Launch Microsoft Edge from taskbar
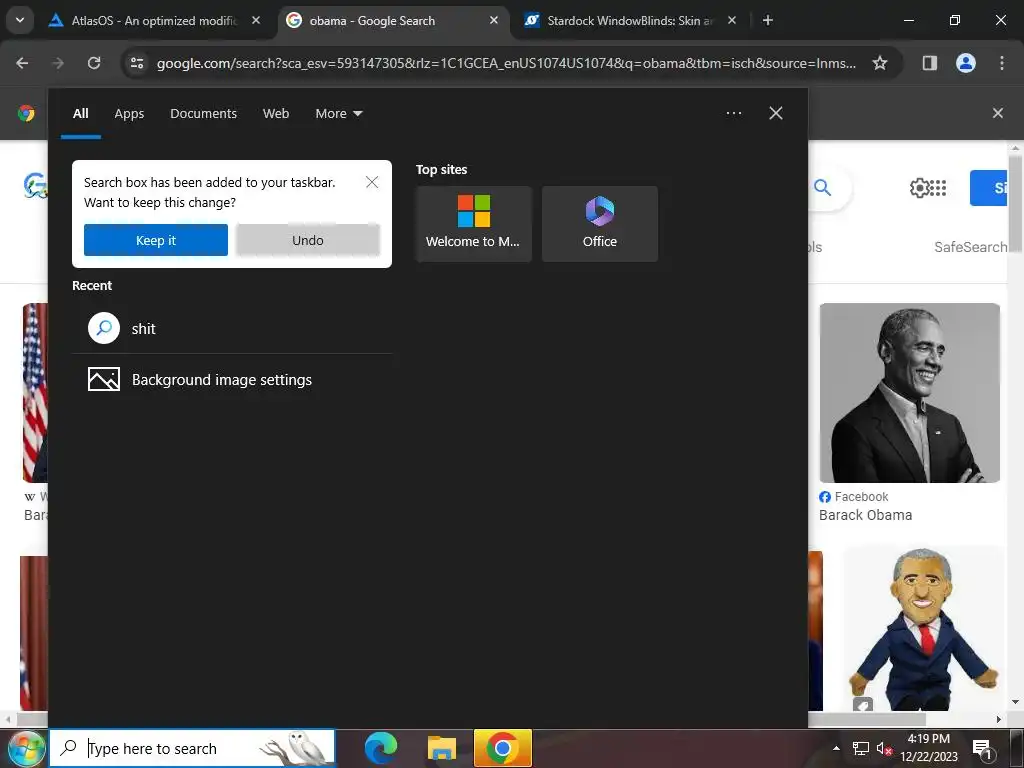 tap(381, 748)
